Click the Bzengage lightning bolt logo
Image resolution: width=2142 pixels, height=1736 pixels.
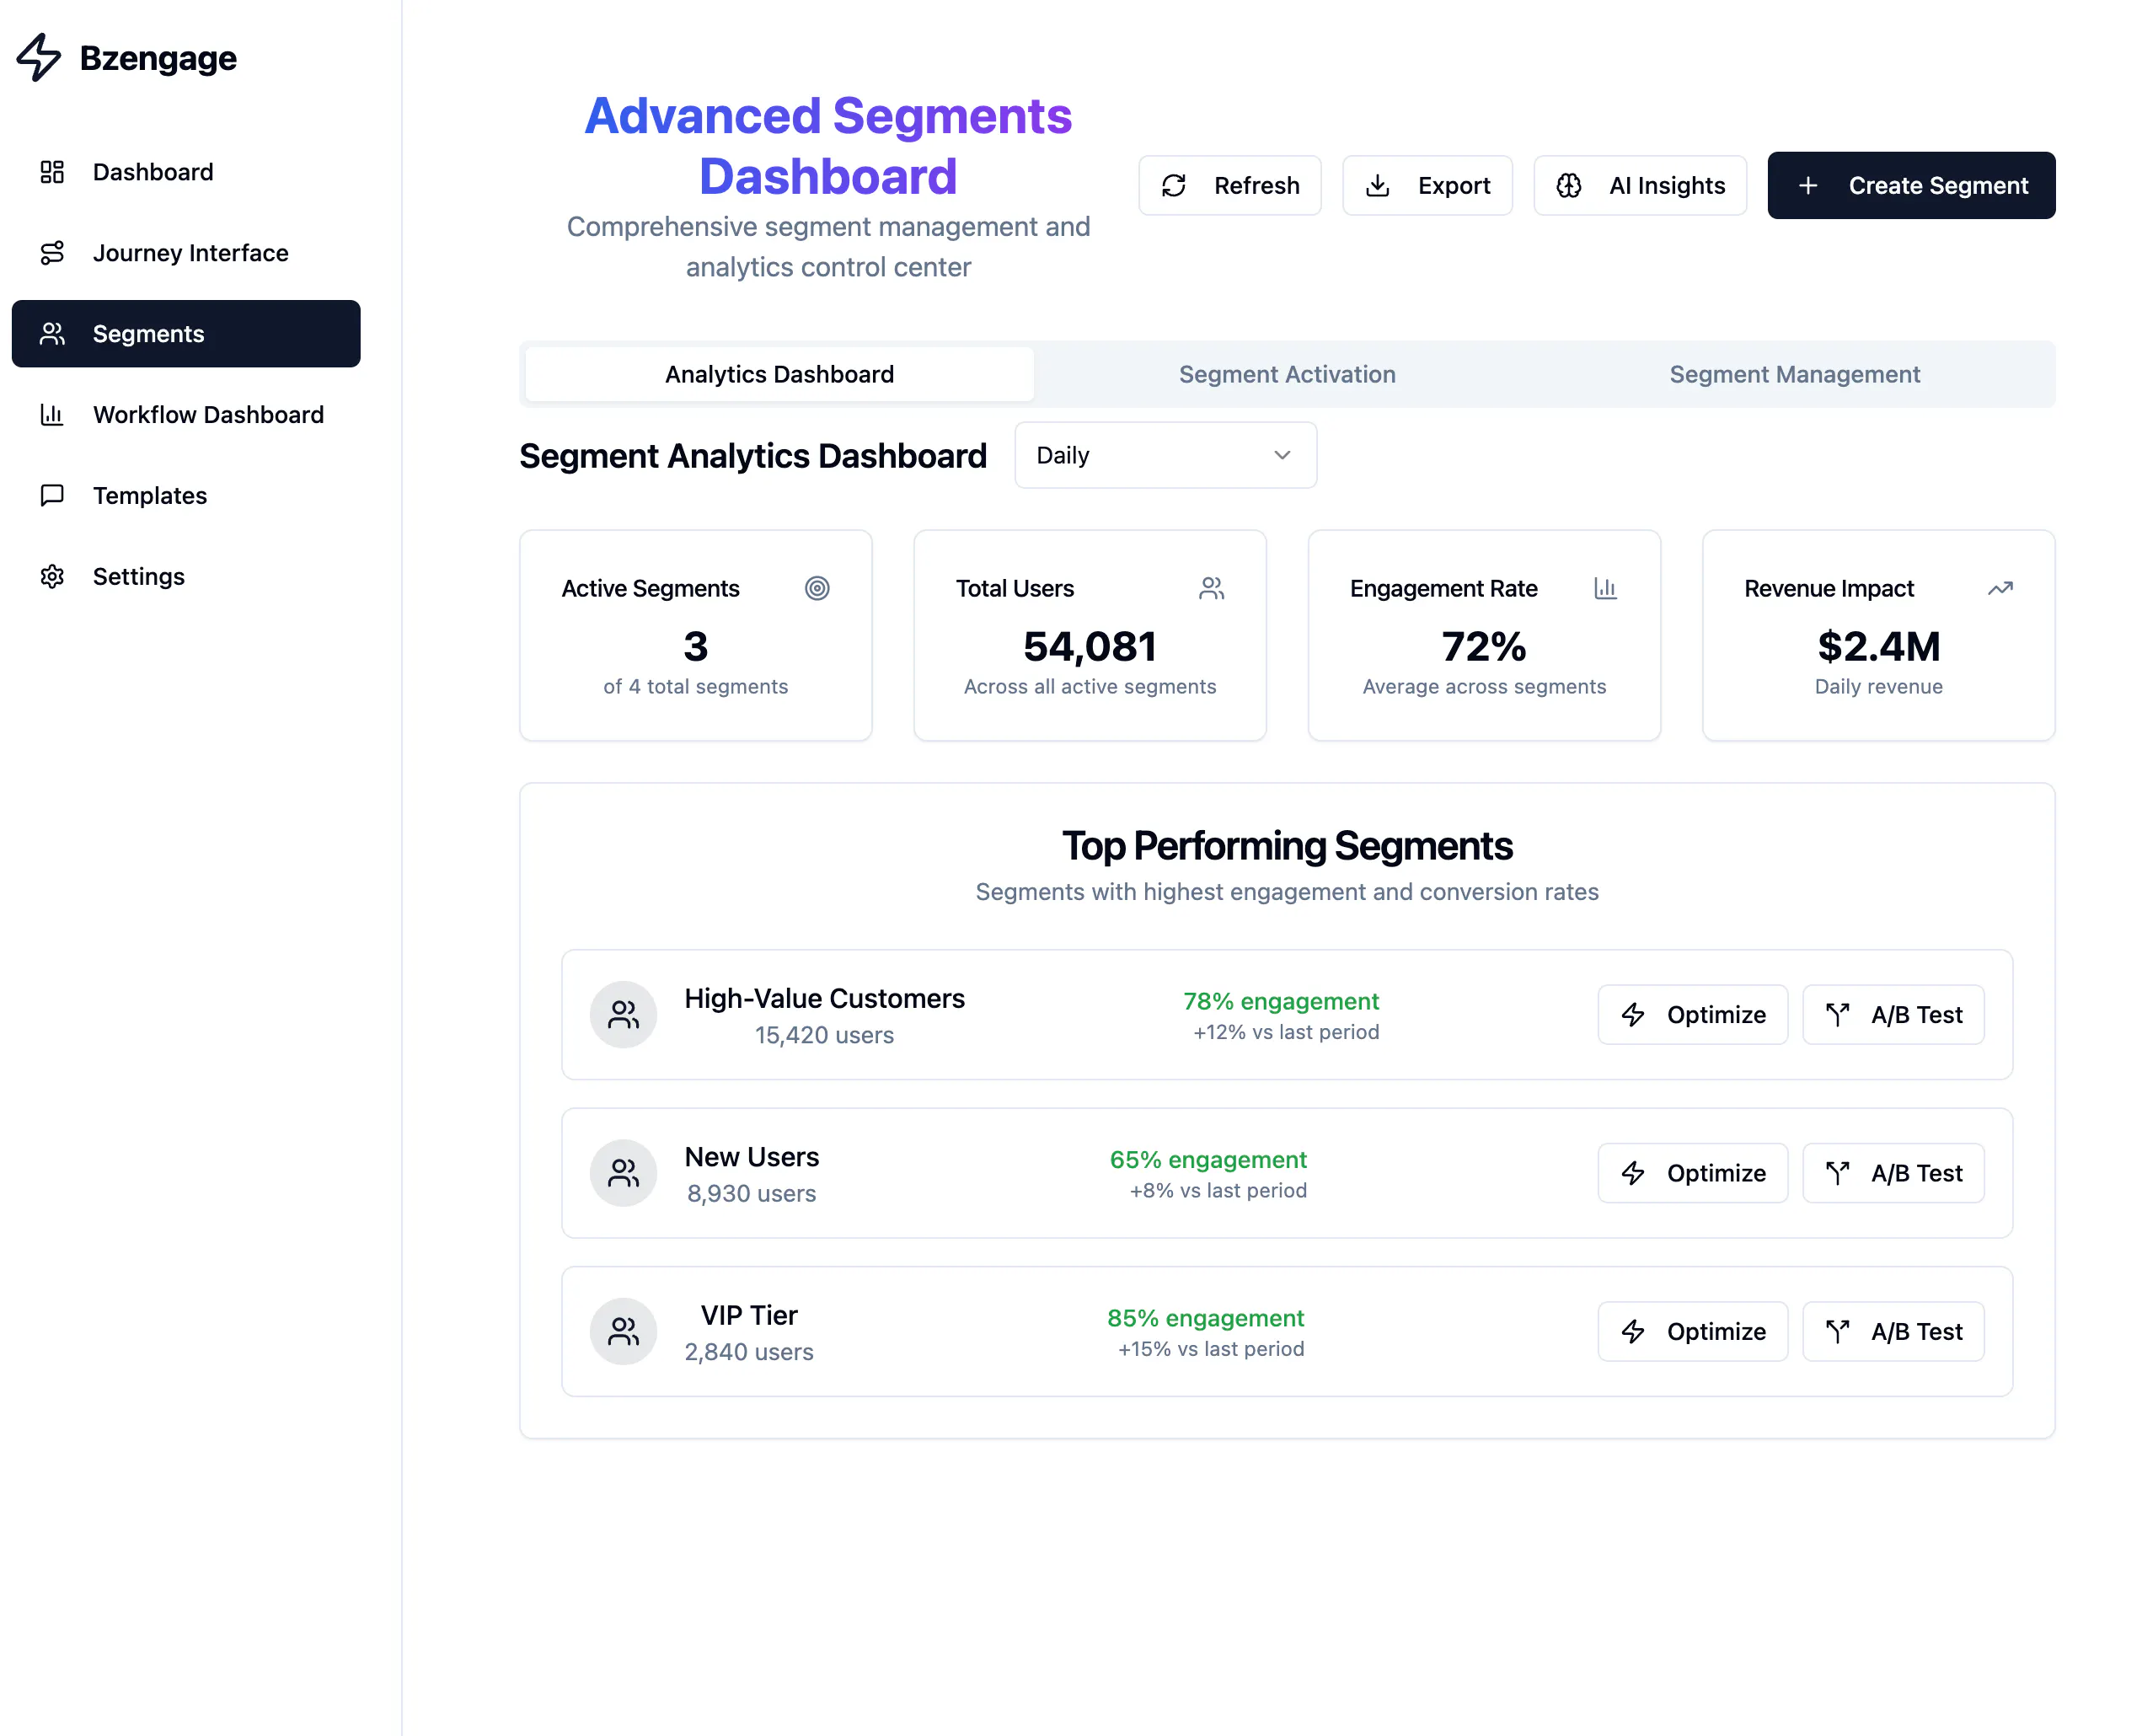39,57
